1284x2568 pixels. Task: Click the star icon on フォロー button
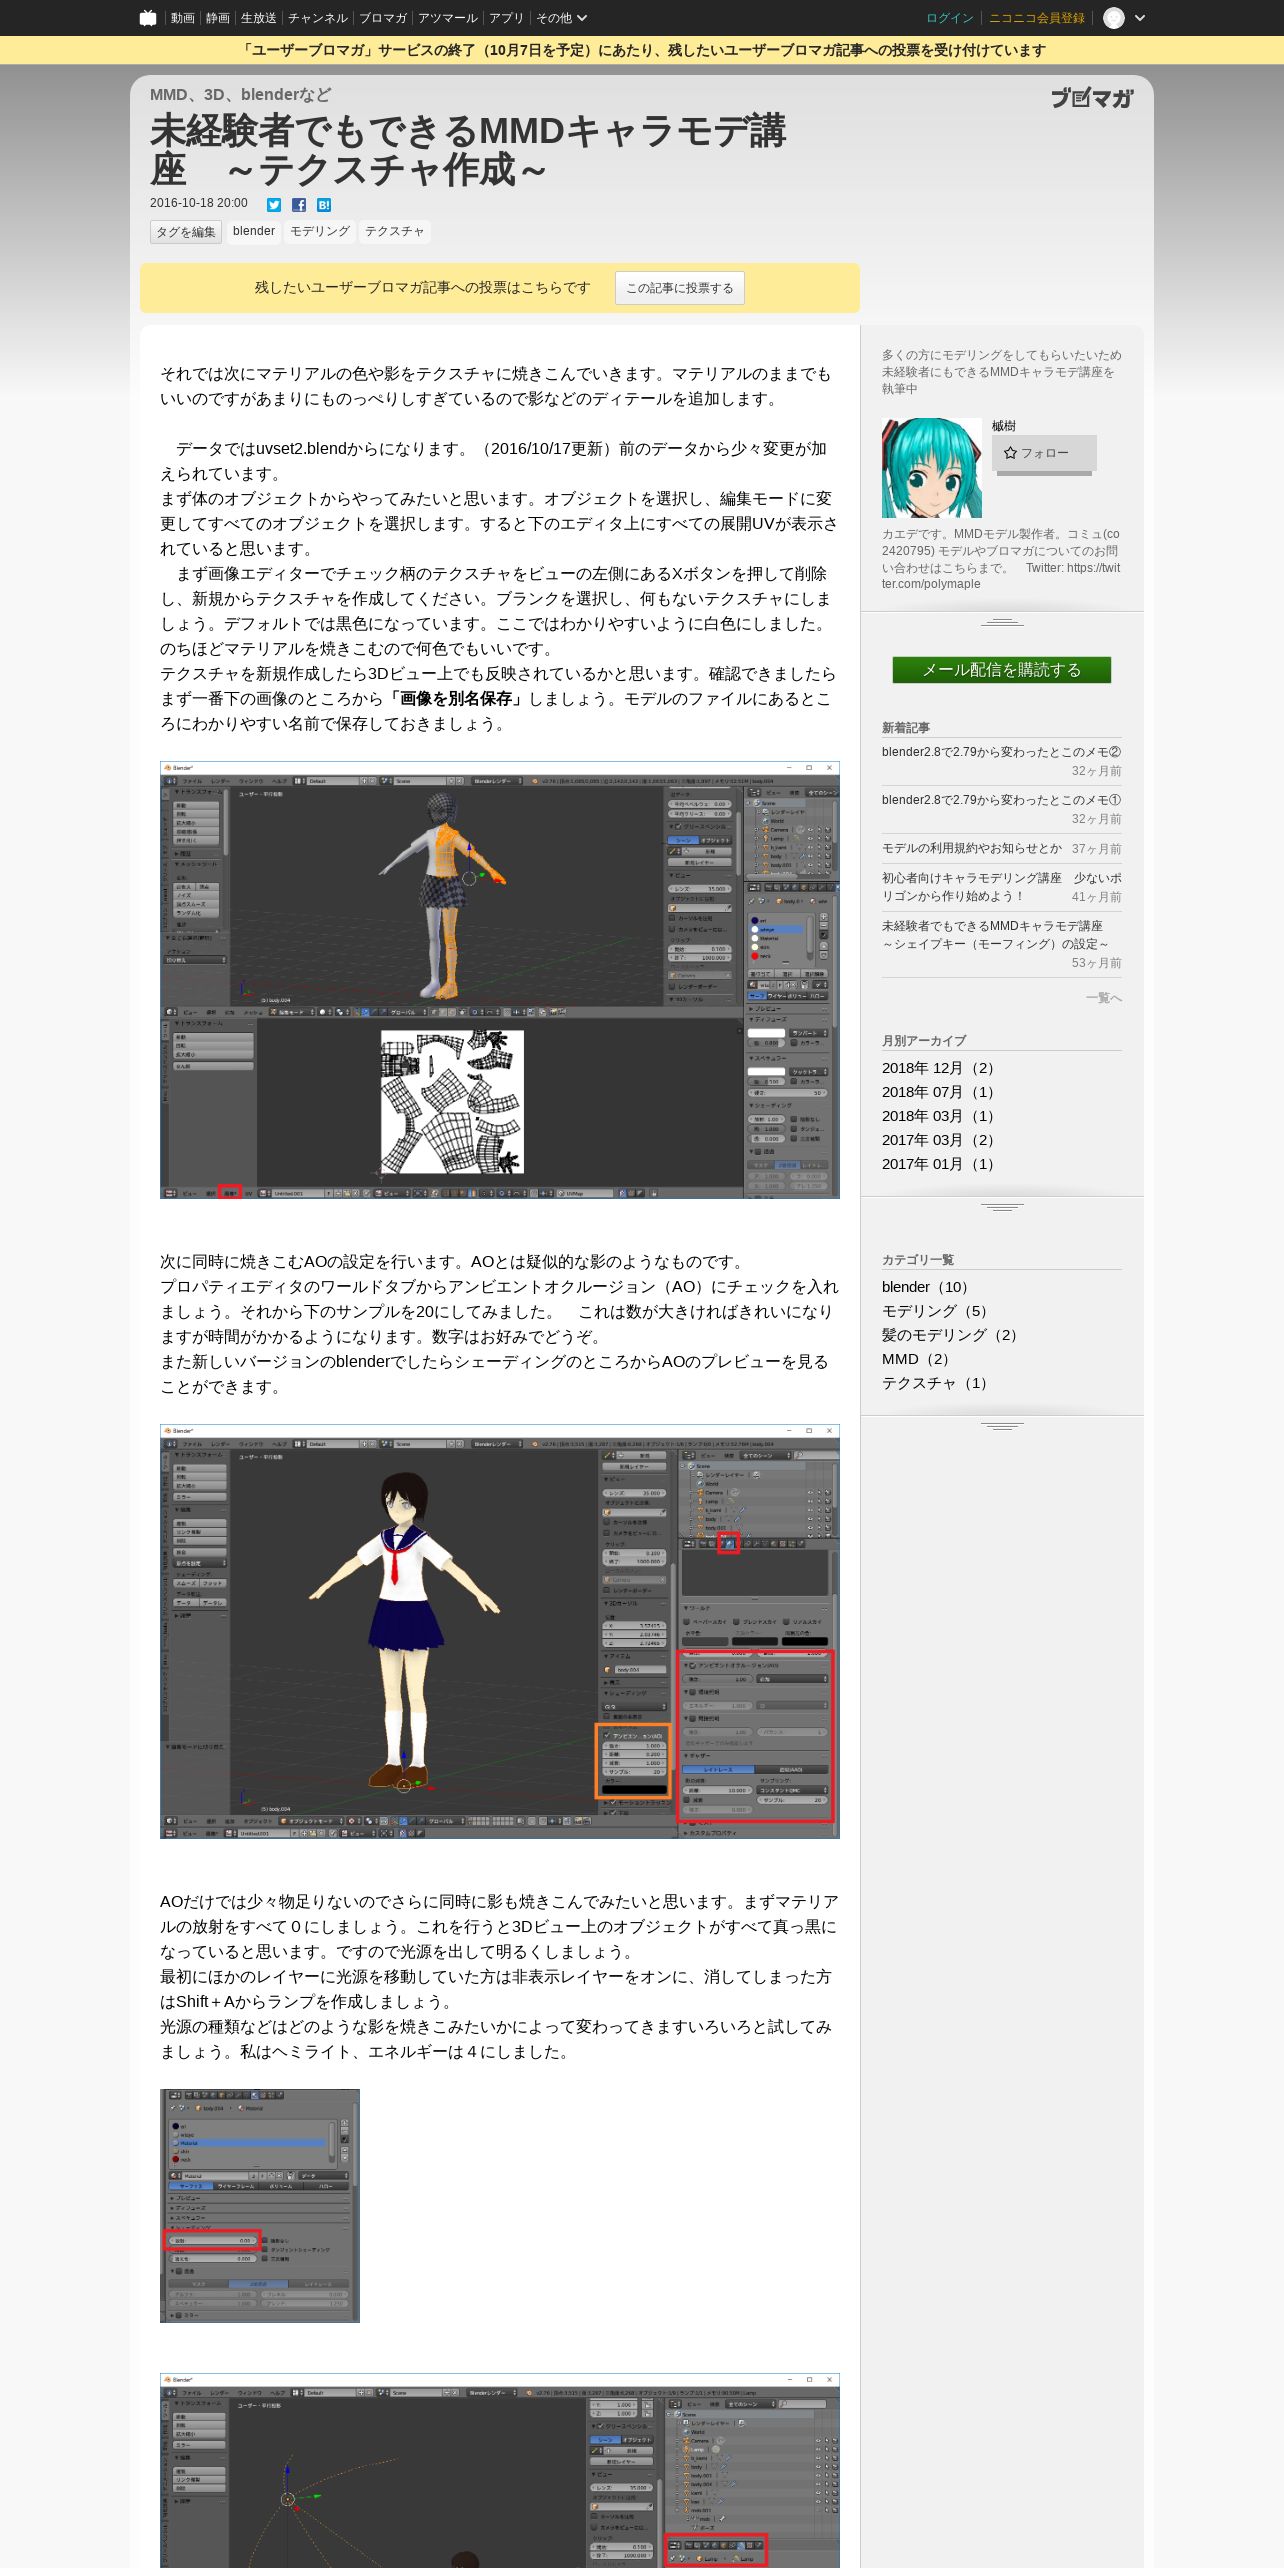(1010, 453)
